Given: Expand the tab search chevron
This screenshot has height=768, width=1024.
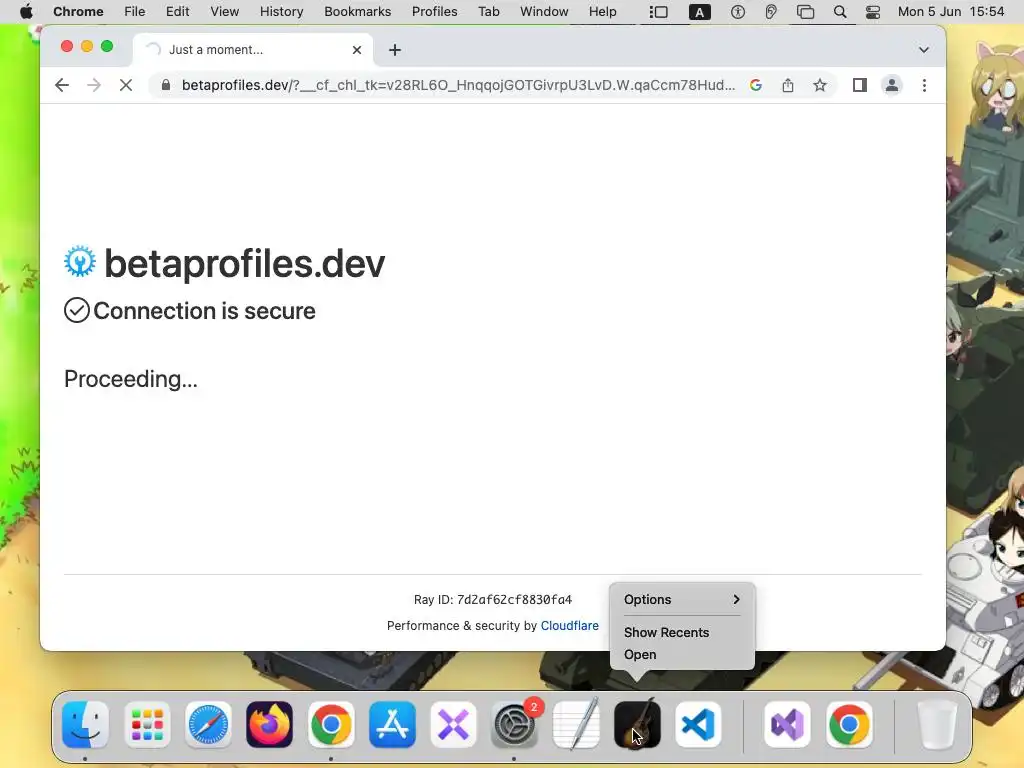Looking at the screenshot, I should [x=923, y=50].
